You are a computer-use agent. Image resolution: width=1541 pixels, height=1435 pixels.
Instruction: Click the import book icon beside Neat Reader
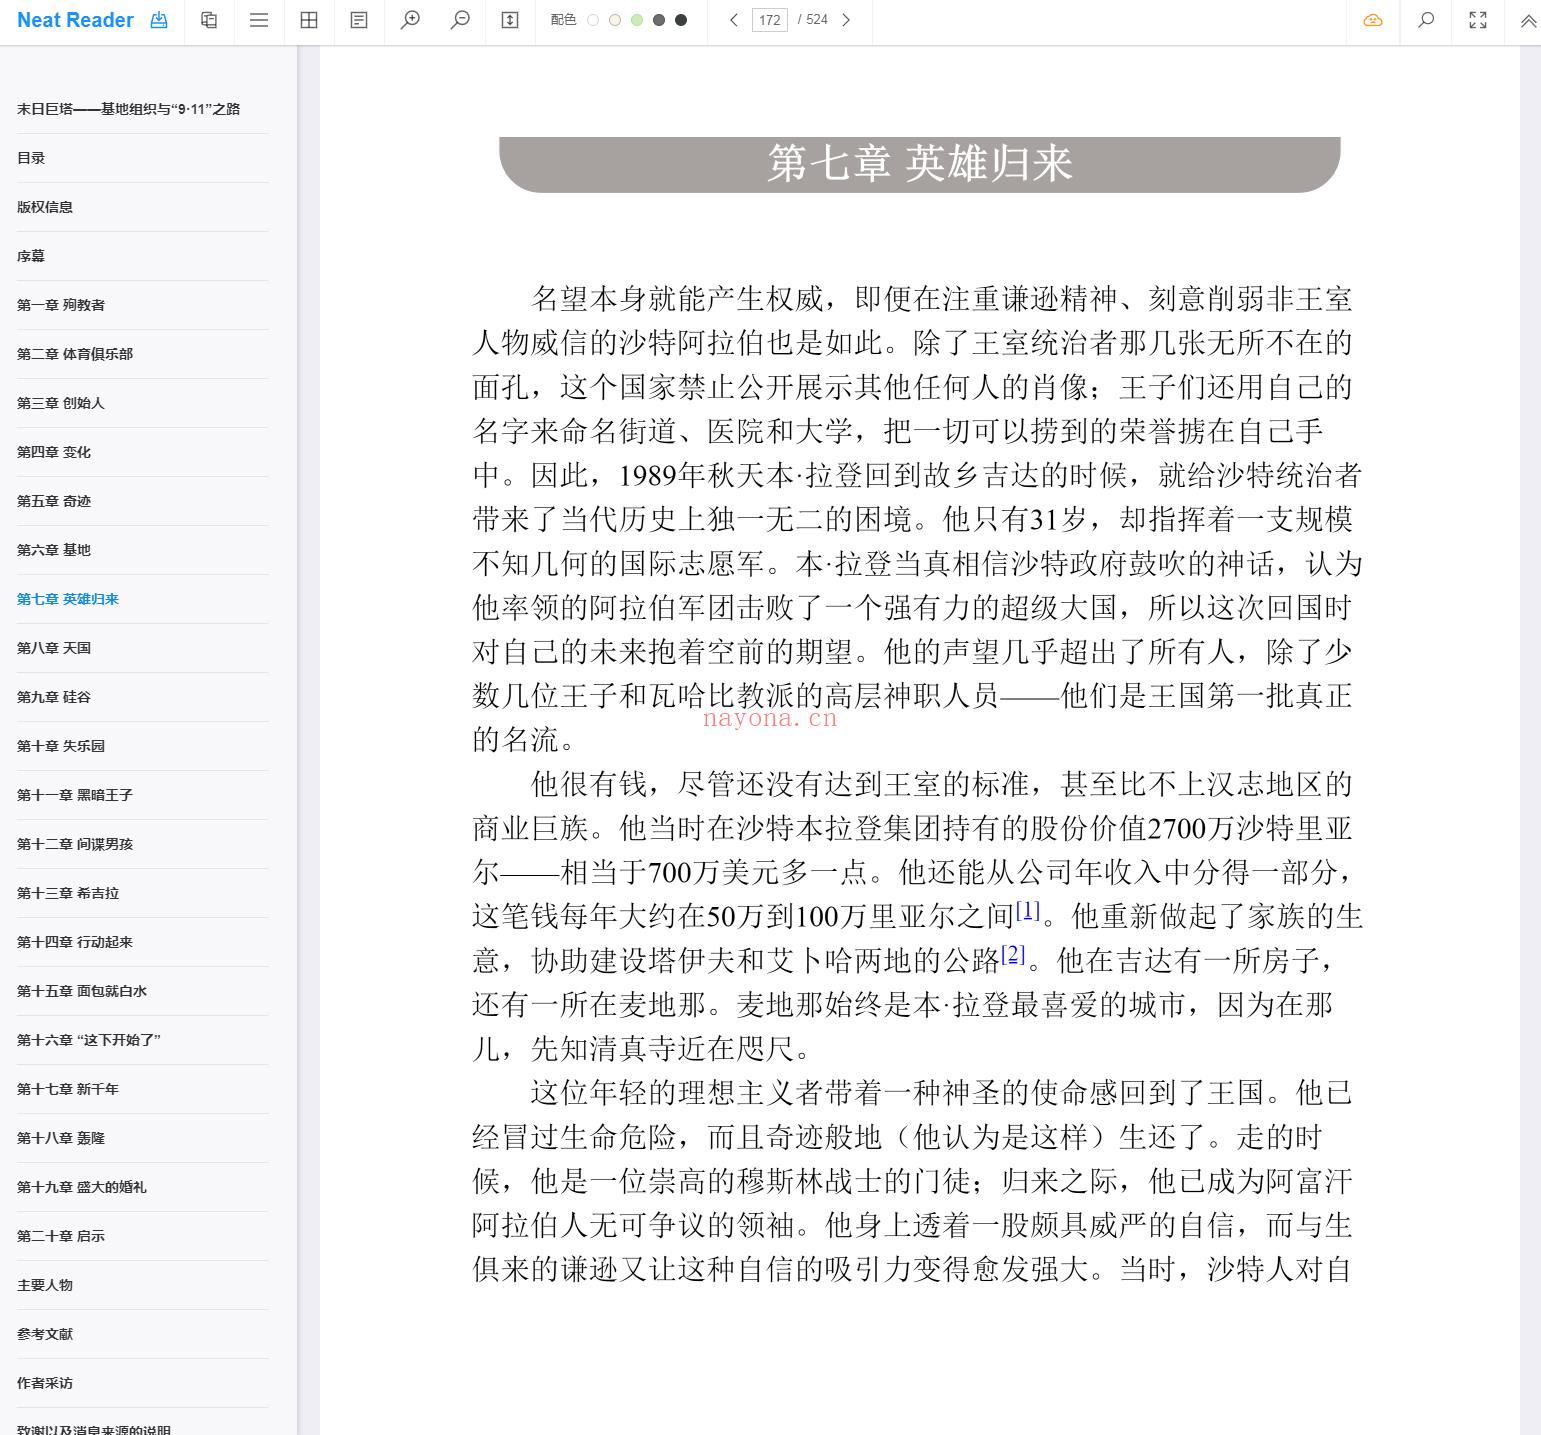(159, 20)
